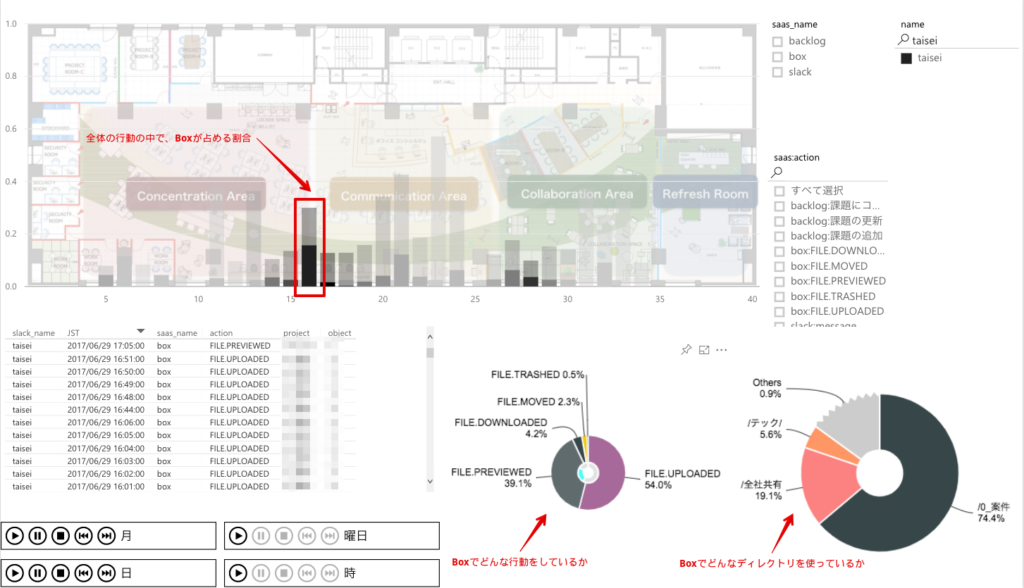This screenshot has width=1024, height=588.
Task: Start playback for the 曜日 control
Action: click(238, 536)
